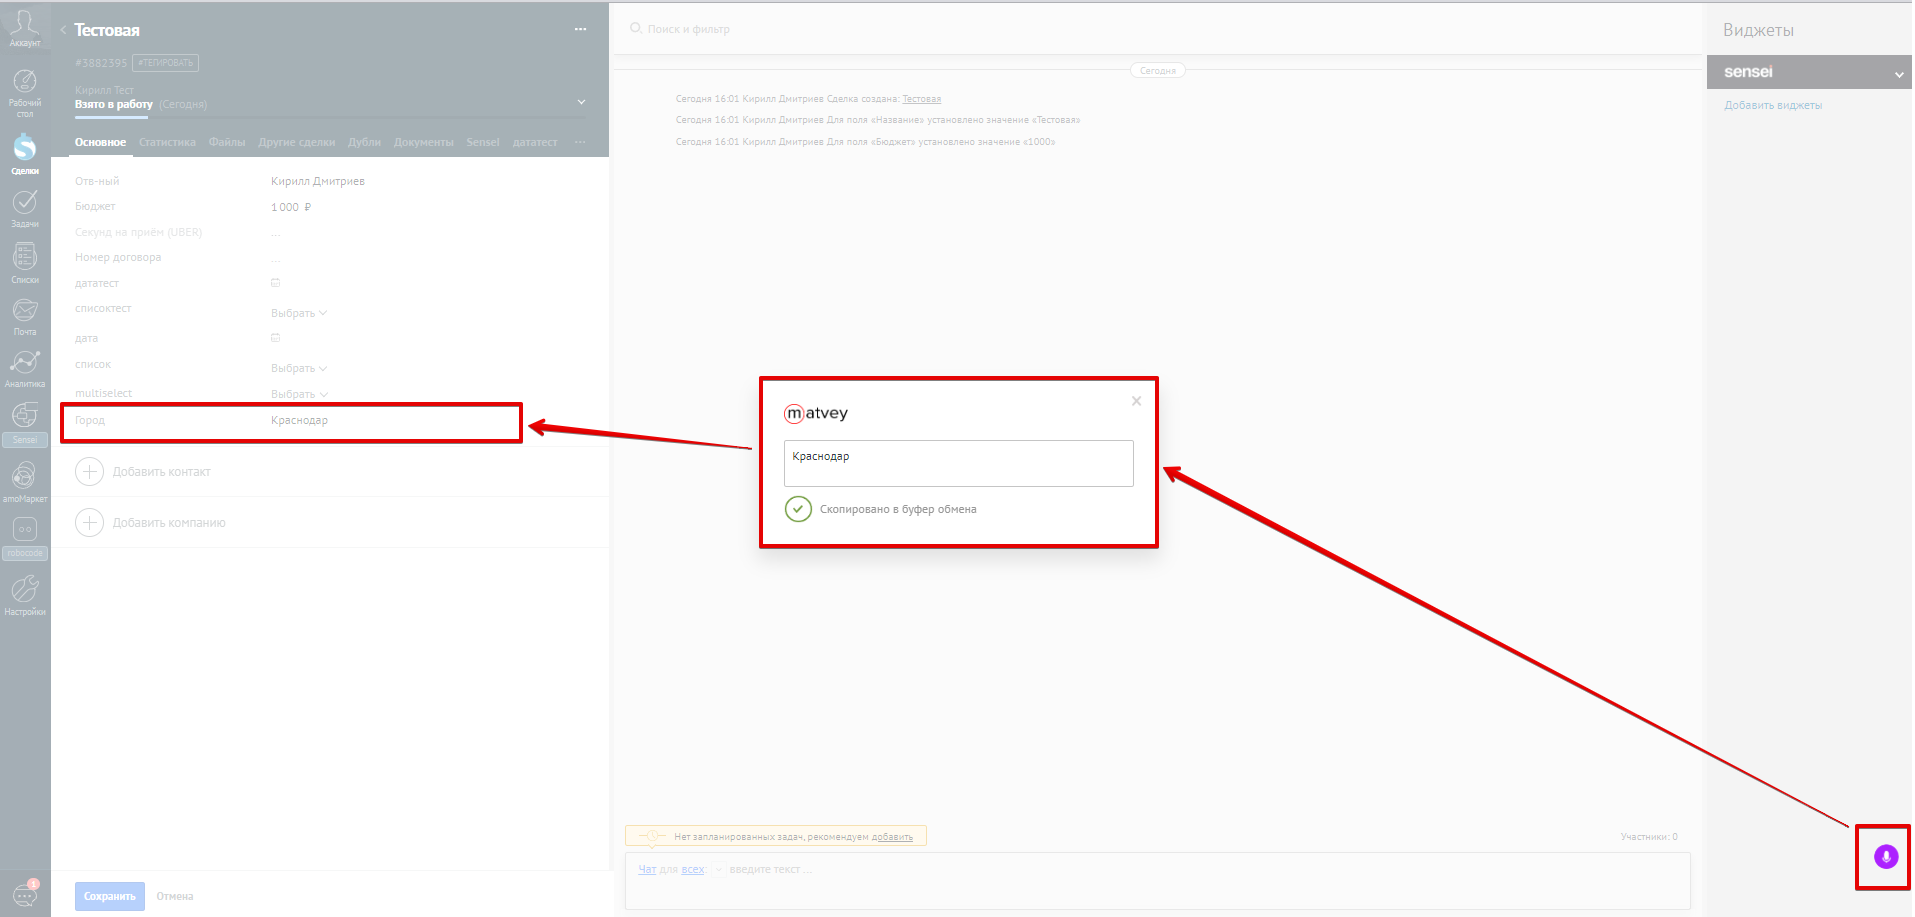1915x917 pixels.
Task: Open the calendar picker for дата field
Action: coord(276,338)
